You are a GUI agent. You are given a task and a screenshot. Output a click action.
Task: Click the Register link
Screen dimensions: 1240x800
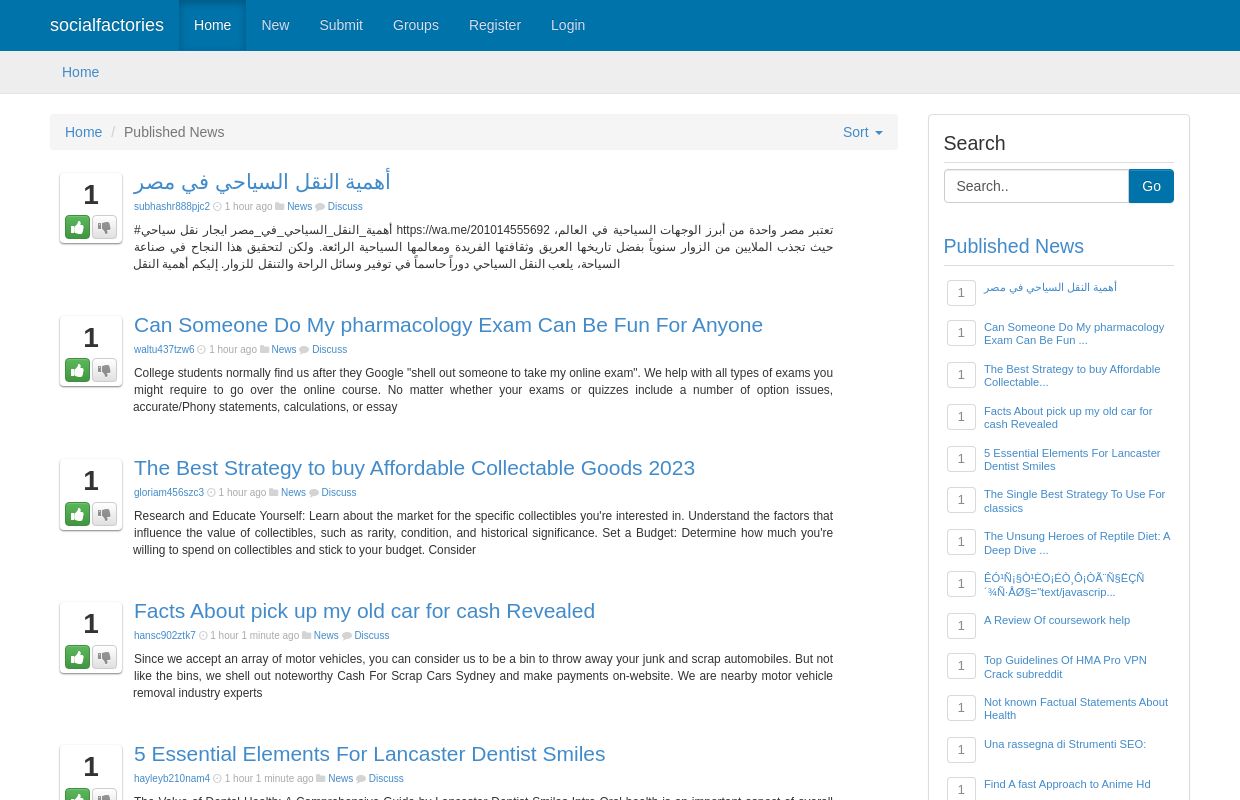[494, 25]
